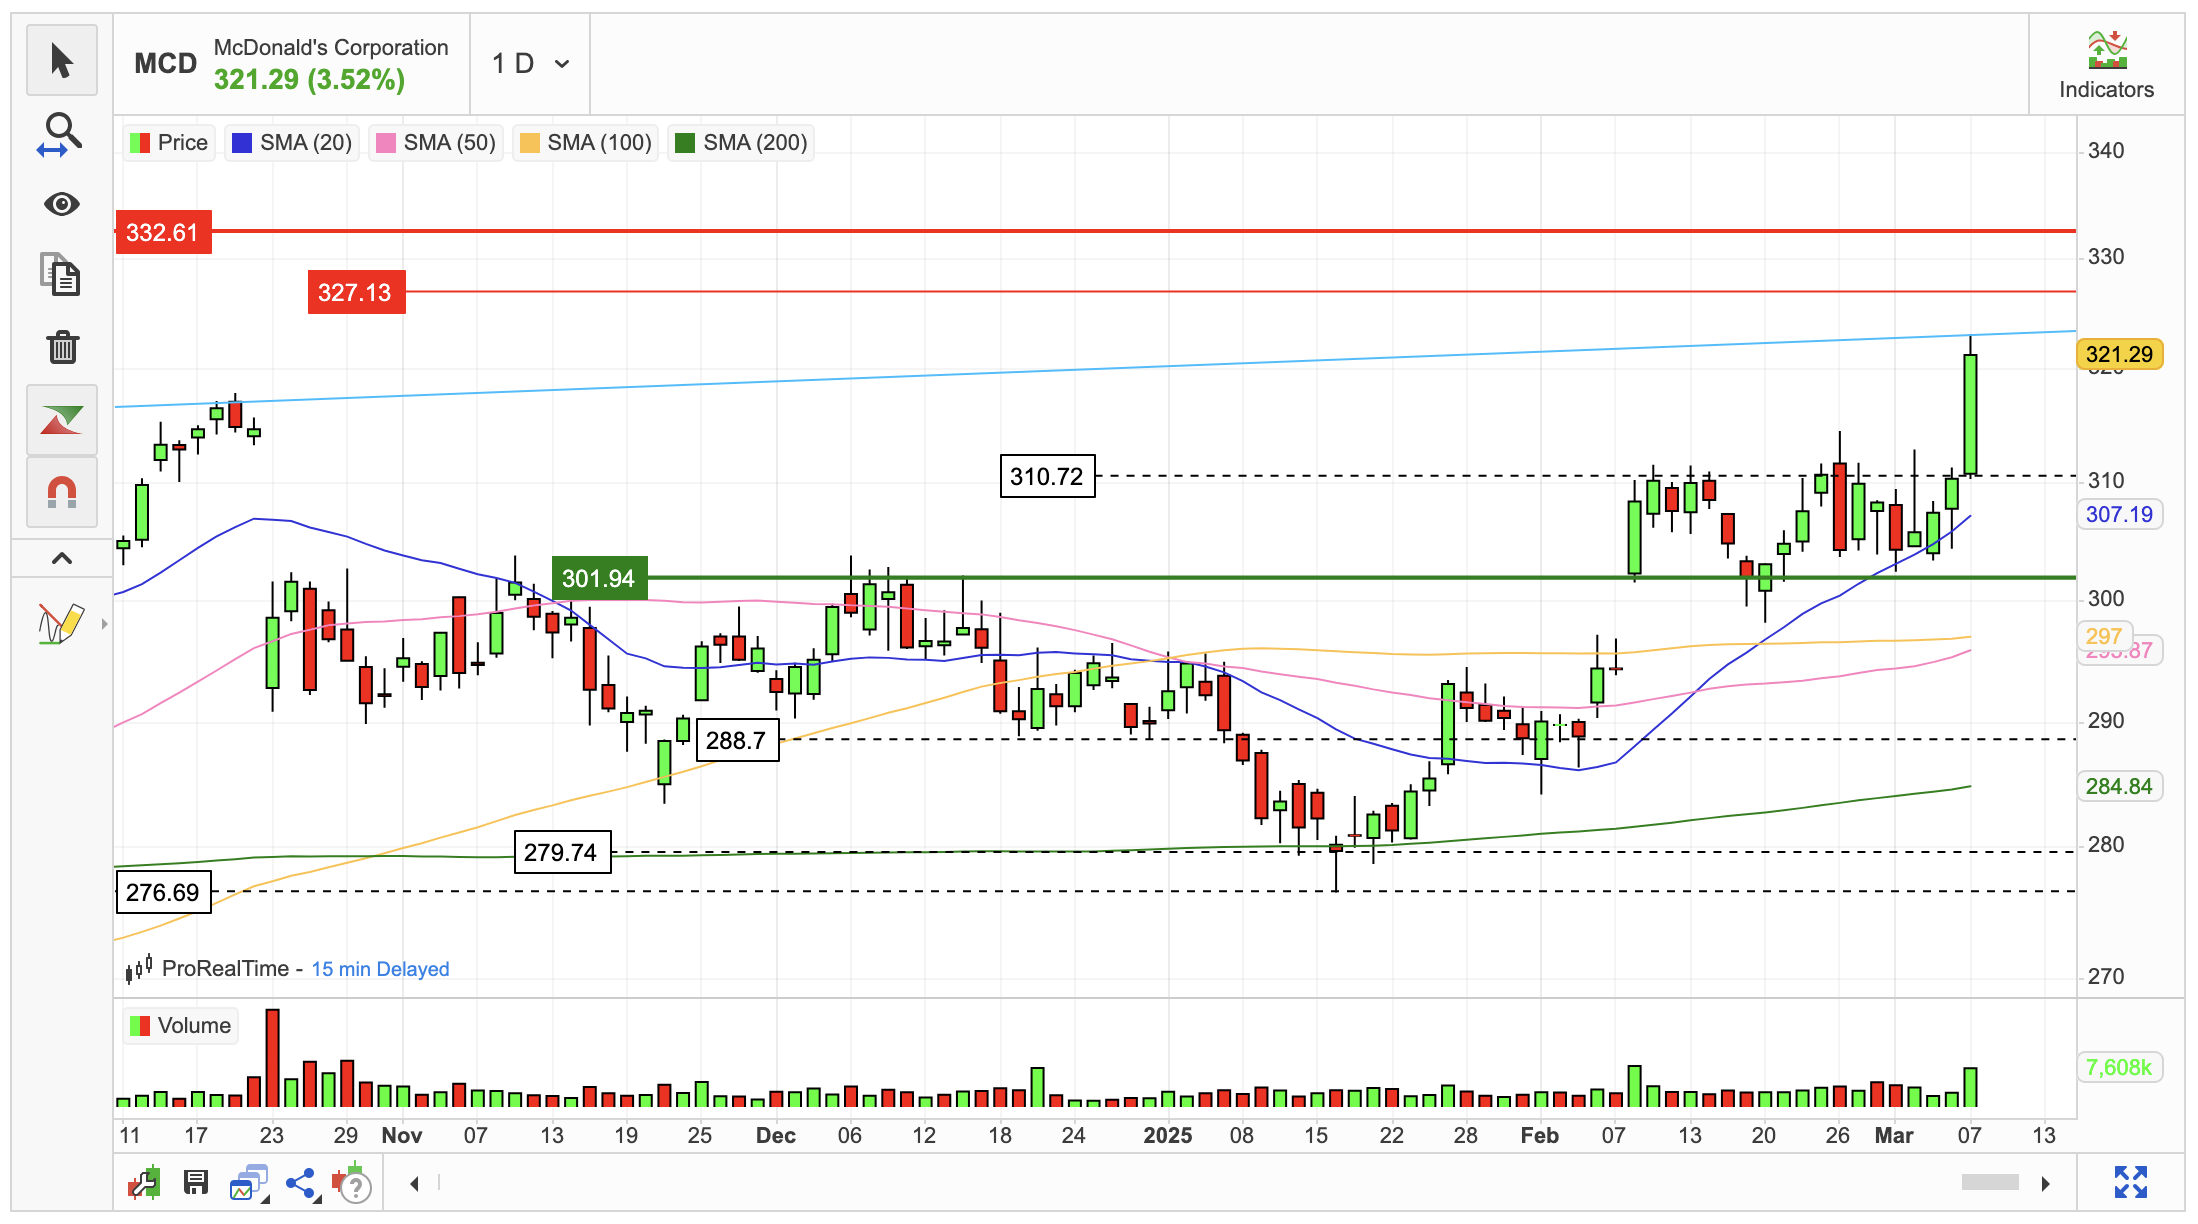Select the cursor pointer tool
Image resolution: width=2198 pixels, height=1224 pixels.
[x=62, y=60]
